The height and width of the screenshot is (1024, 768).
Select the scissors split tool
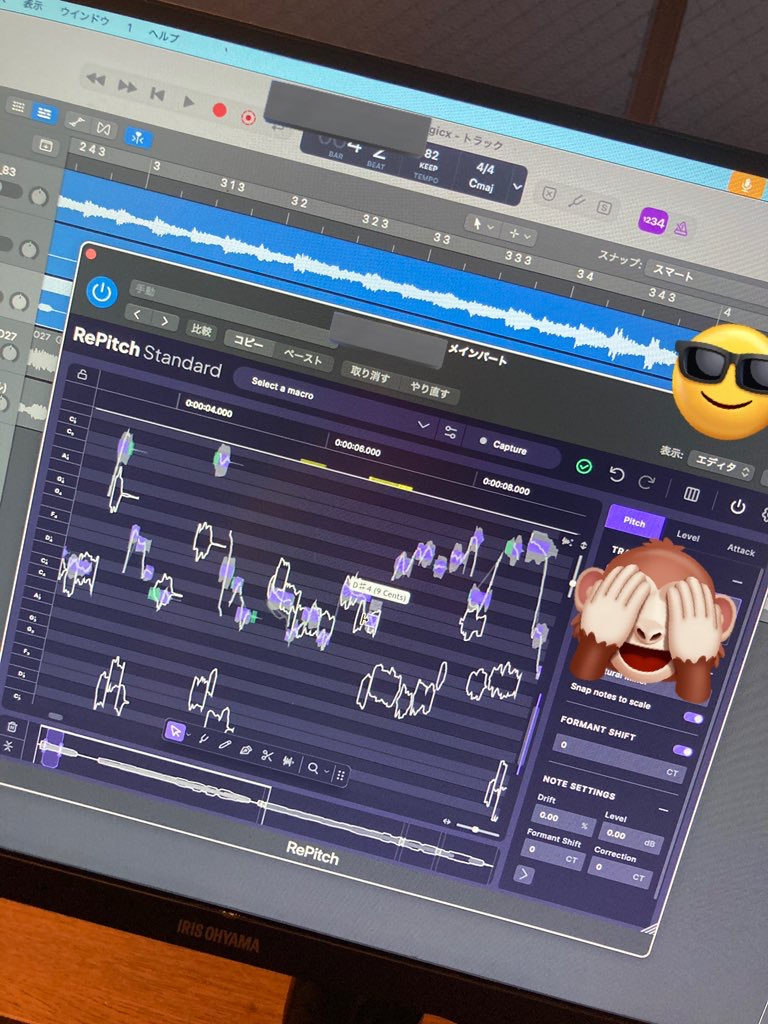click(267, 755)
